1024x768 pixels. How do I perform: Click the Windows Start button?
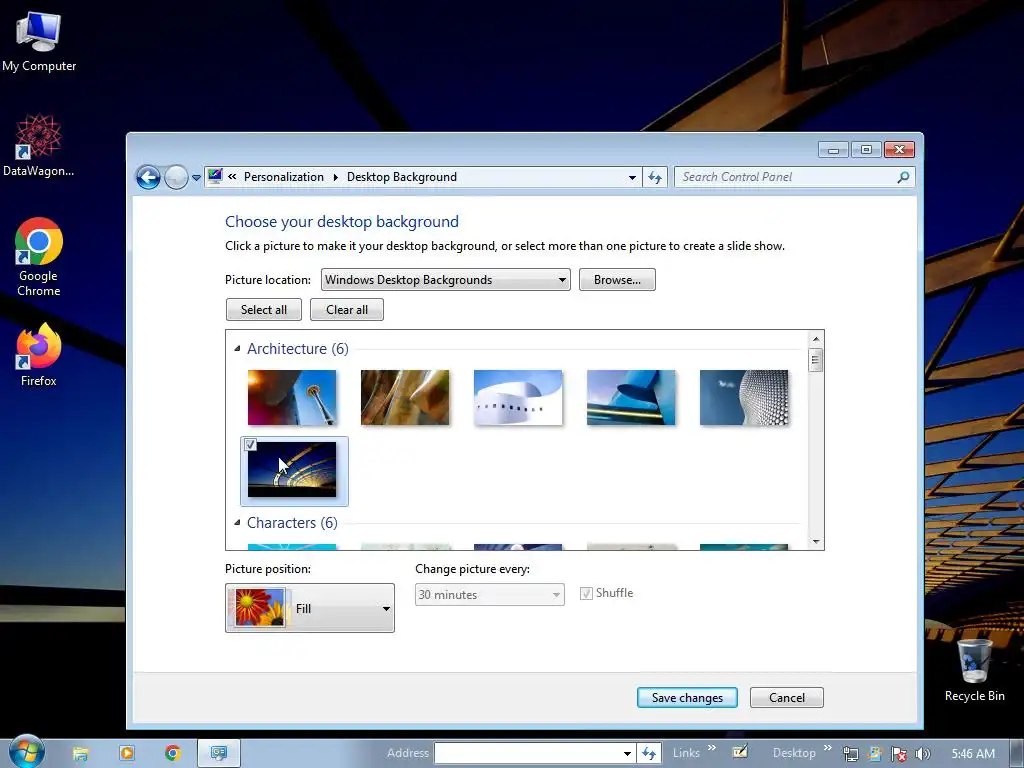[x=26, y=752]
